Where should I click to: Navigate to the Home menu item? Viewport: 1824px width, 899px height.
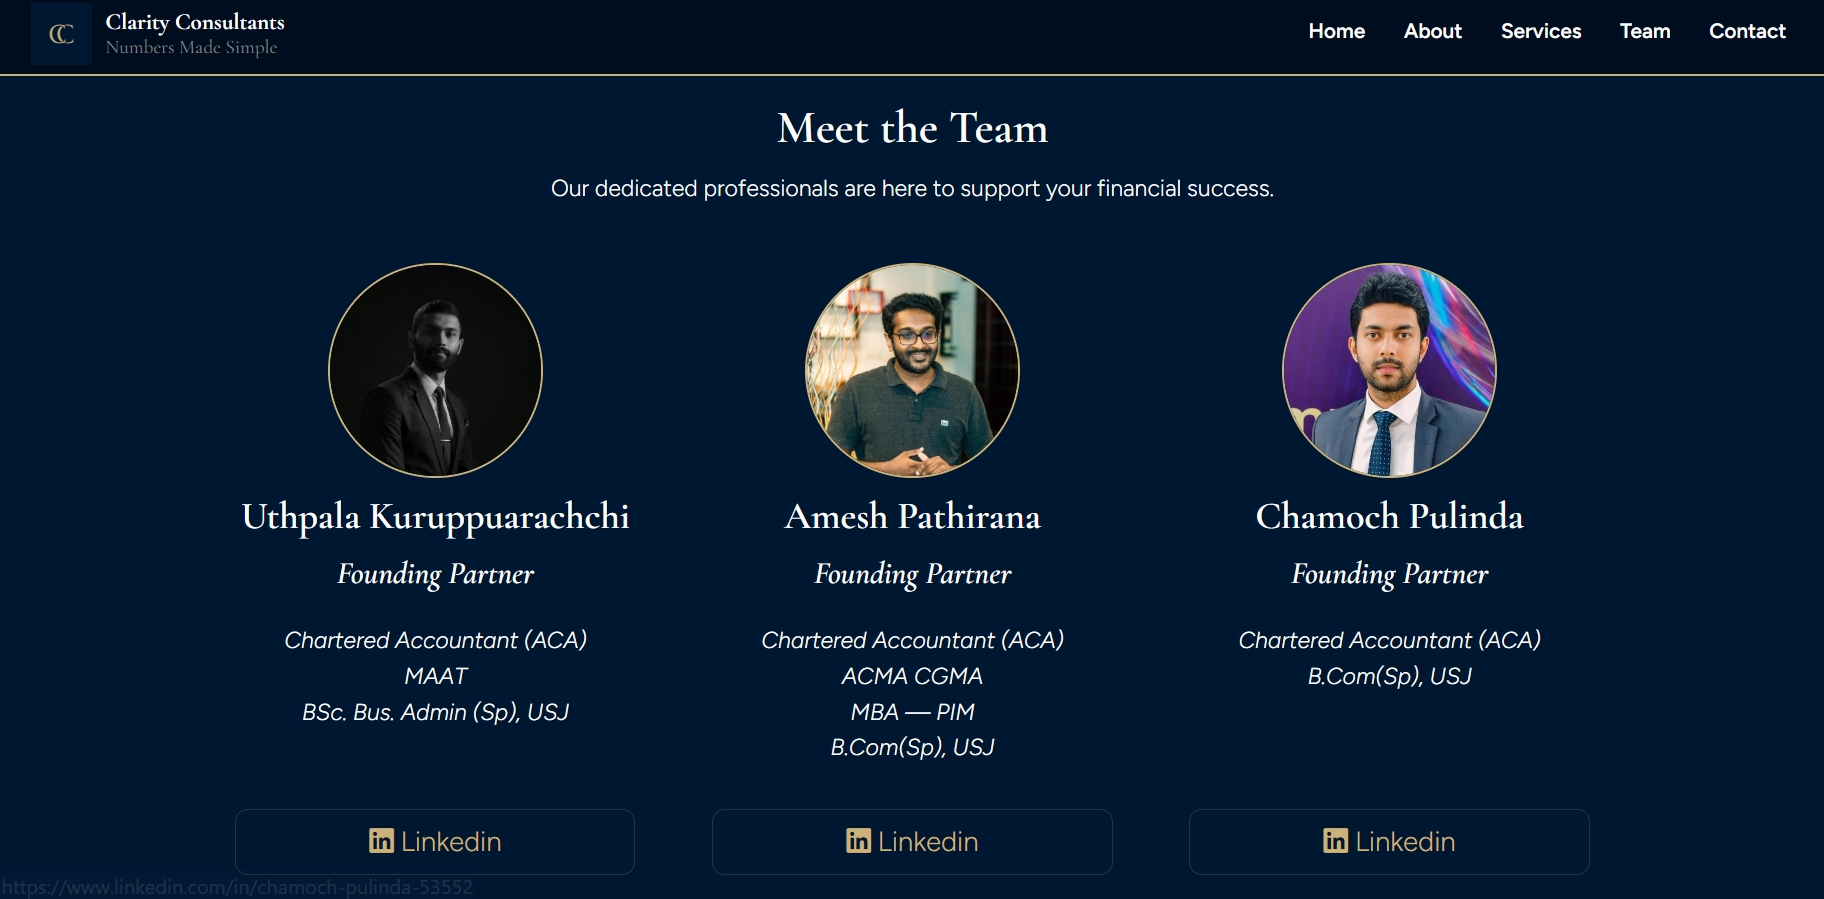[x=1336, y=31]
